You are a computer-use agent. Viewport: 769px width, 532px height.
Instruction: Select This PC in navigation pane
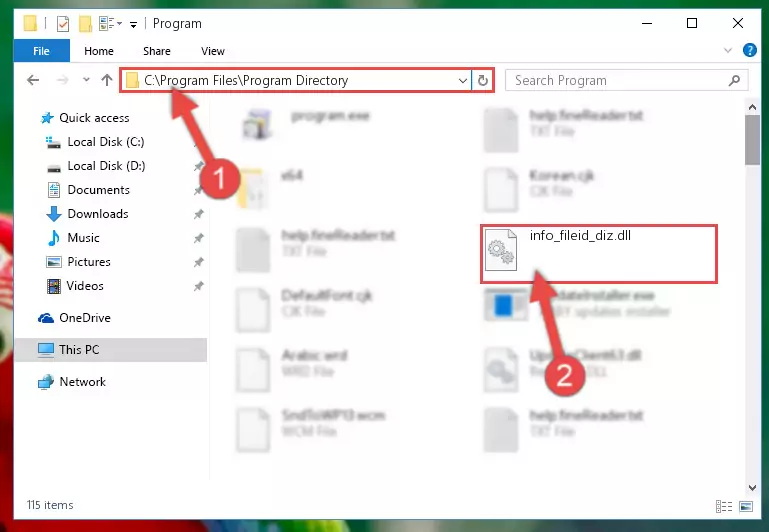(x=110, y=350)
